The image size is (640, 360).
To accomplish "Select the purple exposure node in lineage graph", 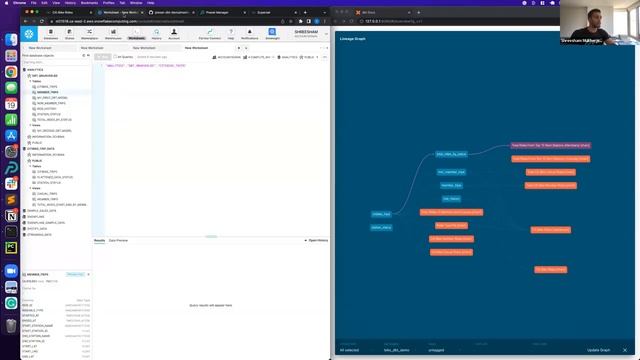I will point(551,145).
